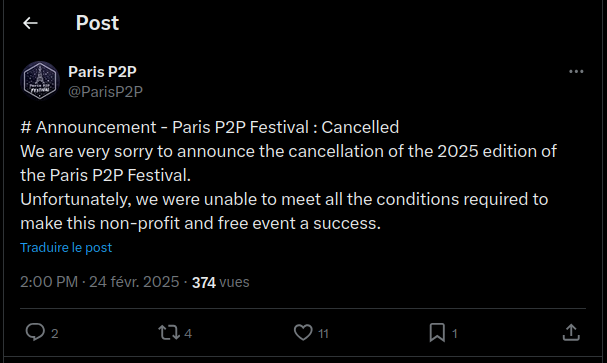Open the 374 vues view count
This screenshot has width=607, height=363.
[x=221, y=282]
